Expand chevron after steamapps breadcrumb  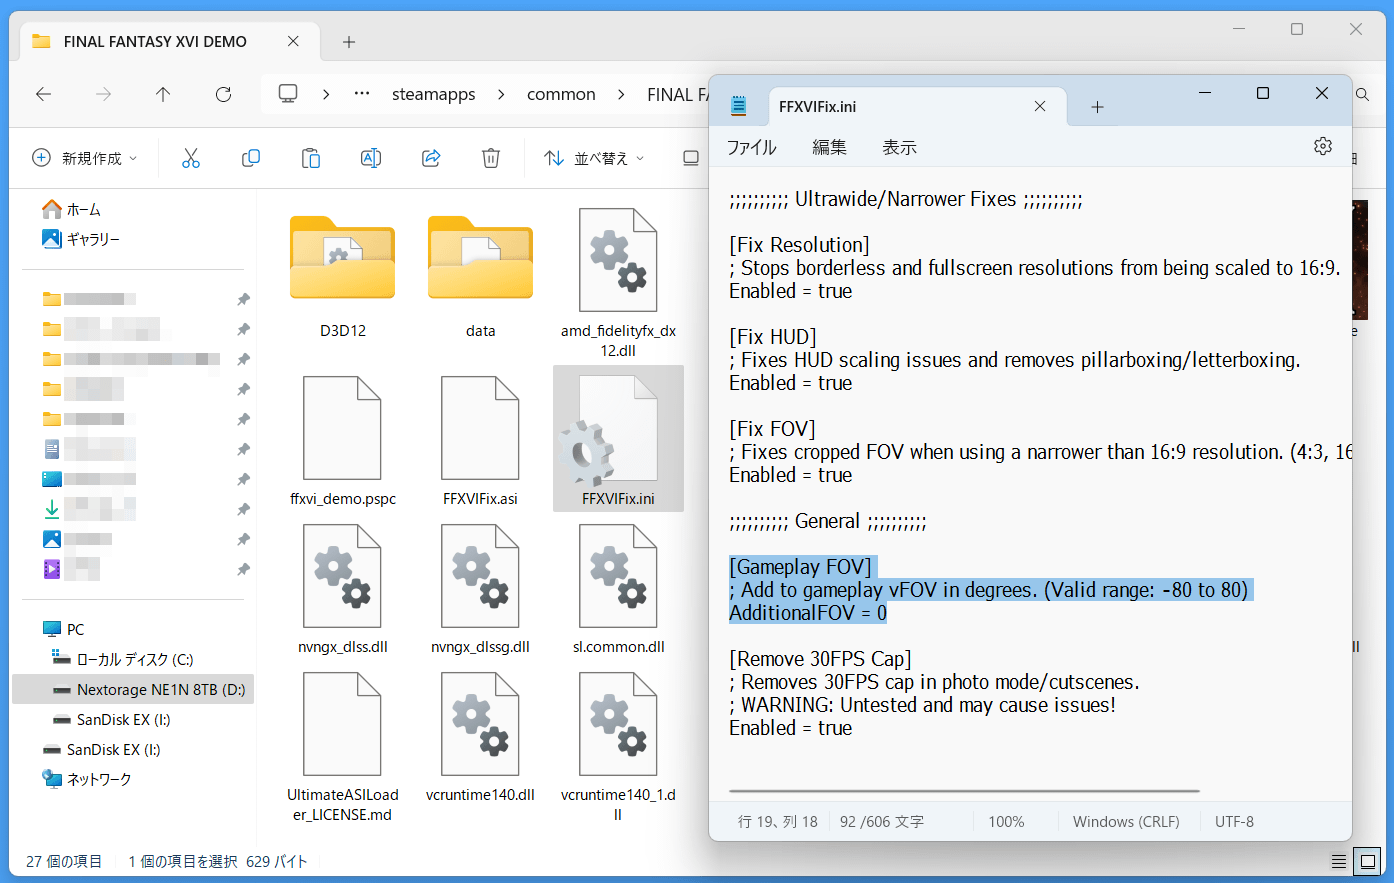[x=502, y=94]
